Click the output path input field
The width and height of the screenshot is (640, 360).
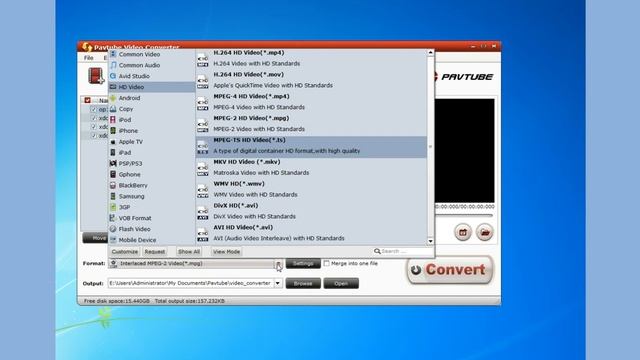[x=191, y=283]
